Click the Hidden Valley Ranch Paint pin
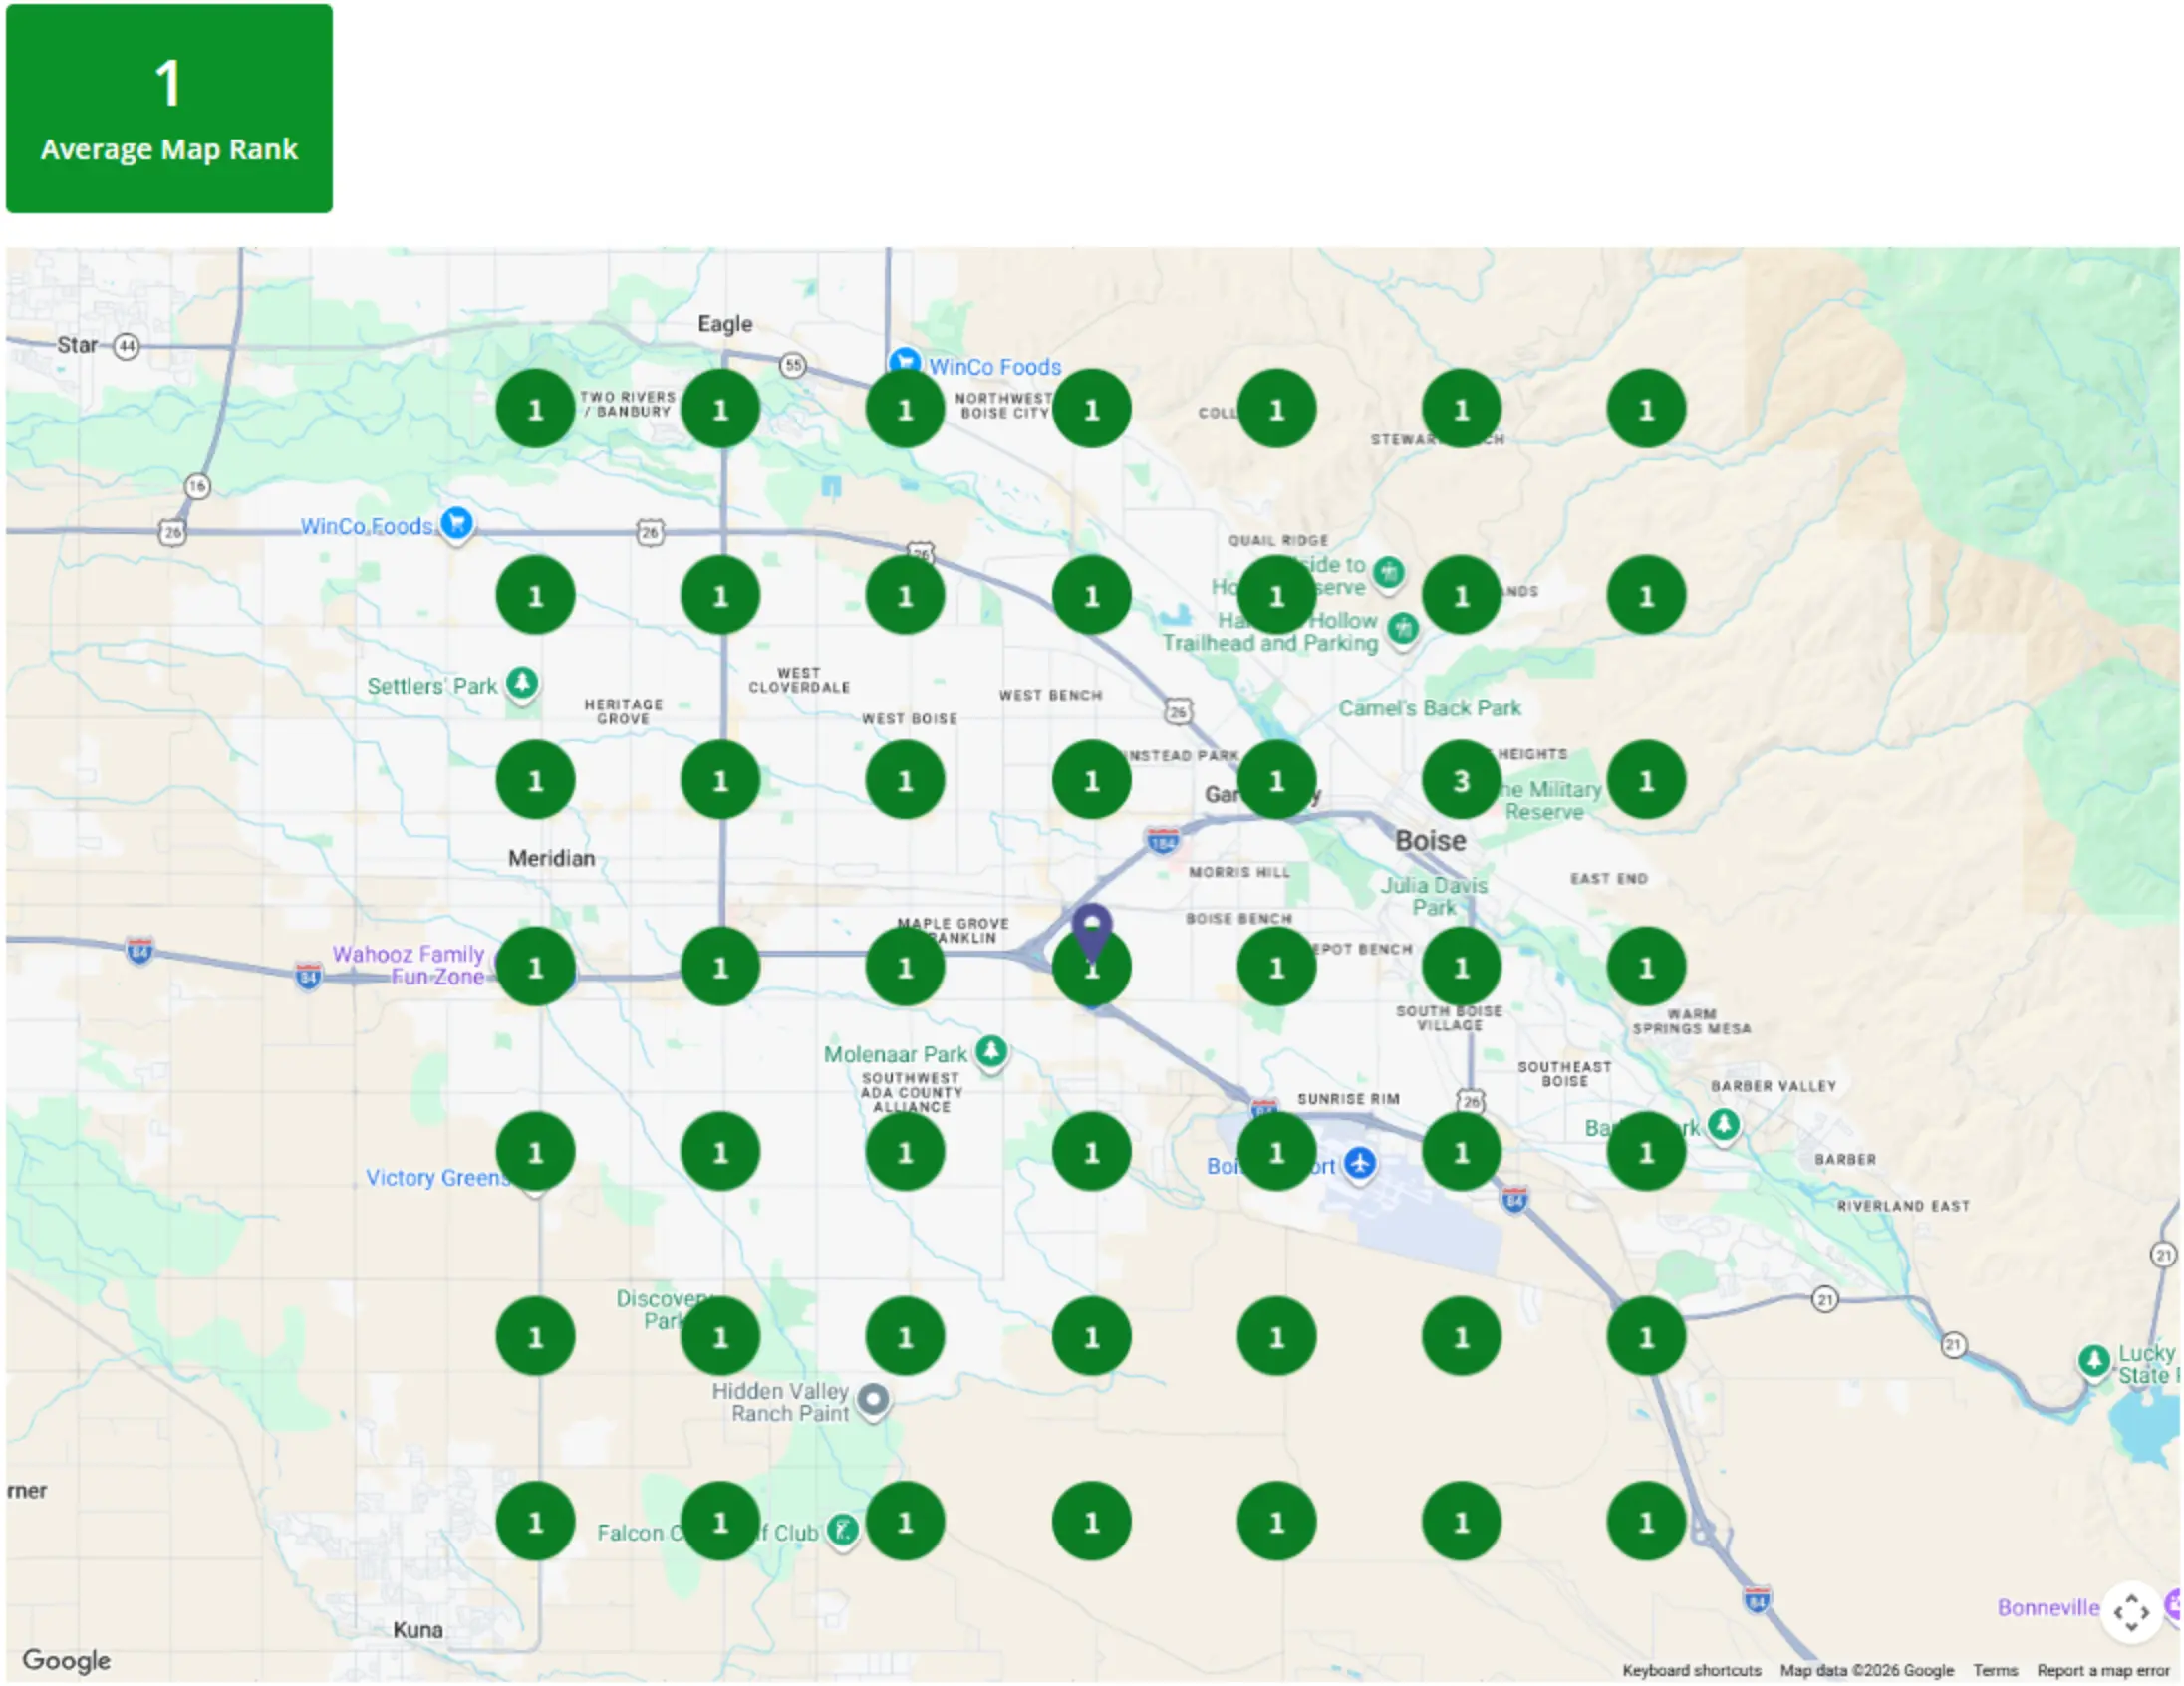The image size is (2184, 1686). click(873, 1399)
